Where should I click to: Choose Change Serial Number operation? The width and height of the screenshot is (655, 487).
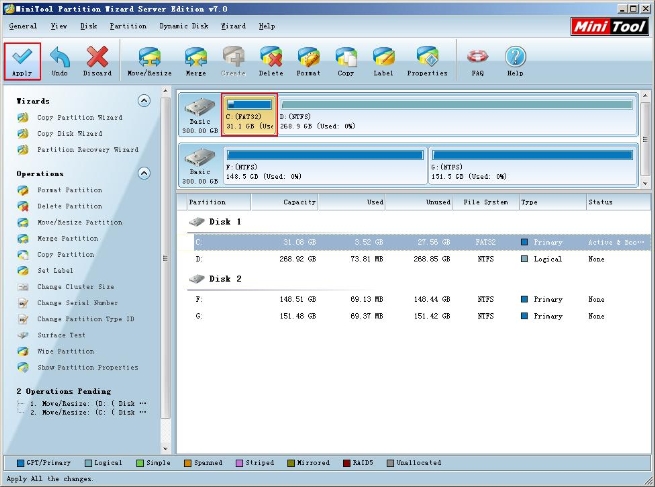(77, 303)
